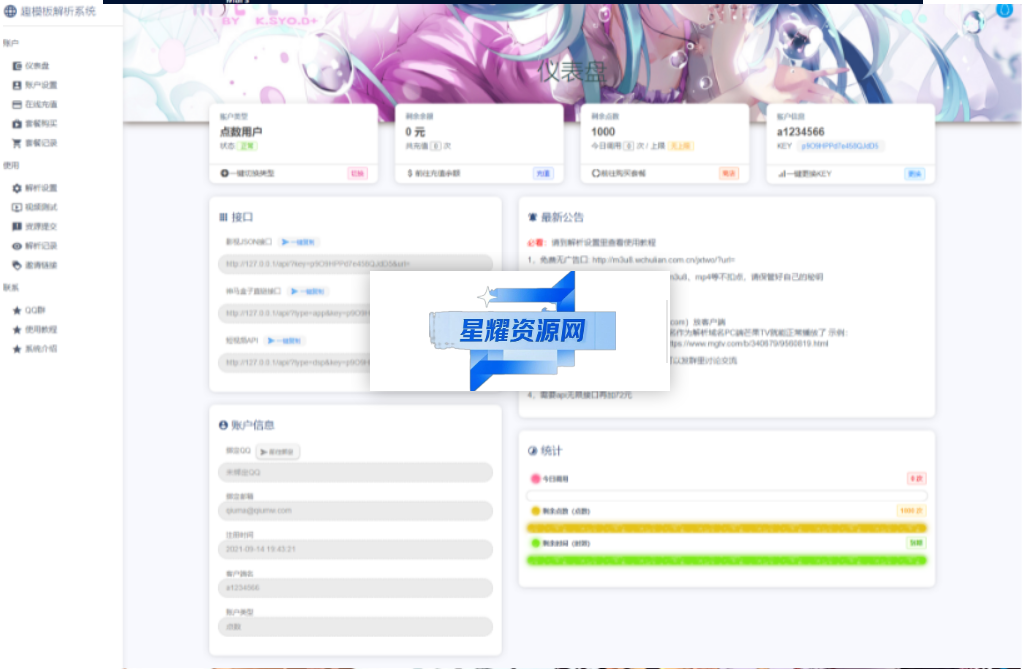Click the copy button for 神马盒子直链接口
Image resolution: width=1024 pixels, height=669 pixels.
308,291
